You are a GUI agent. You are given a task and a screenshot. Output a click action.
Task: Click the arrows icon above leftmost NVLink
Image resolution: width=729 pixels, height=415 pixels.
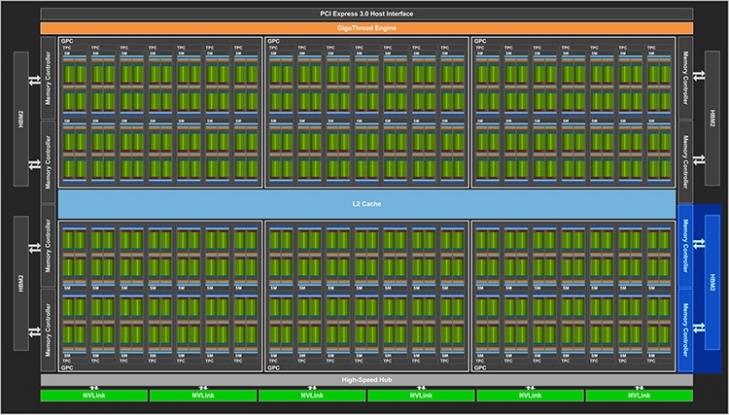(93, 387)
